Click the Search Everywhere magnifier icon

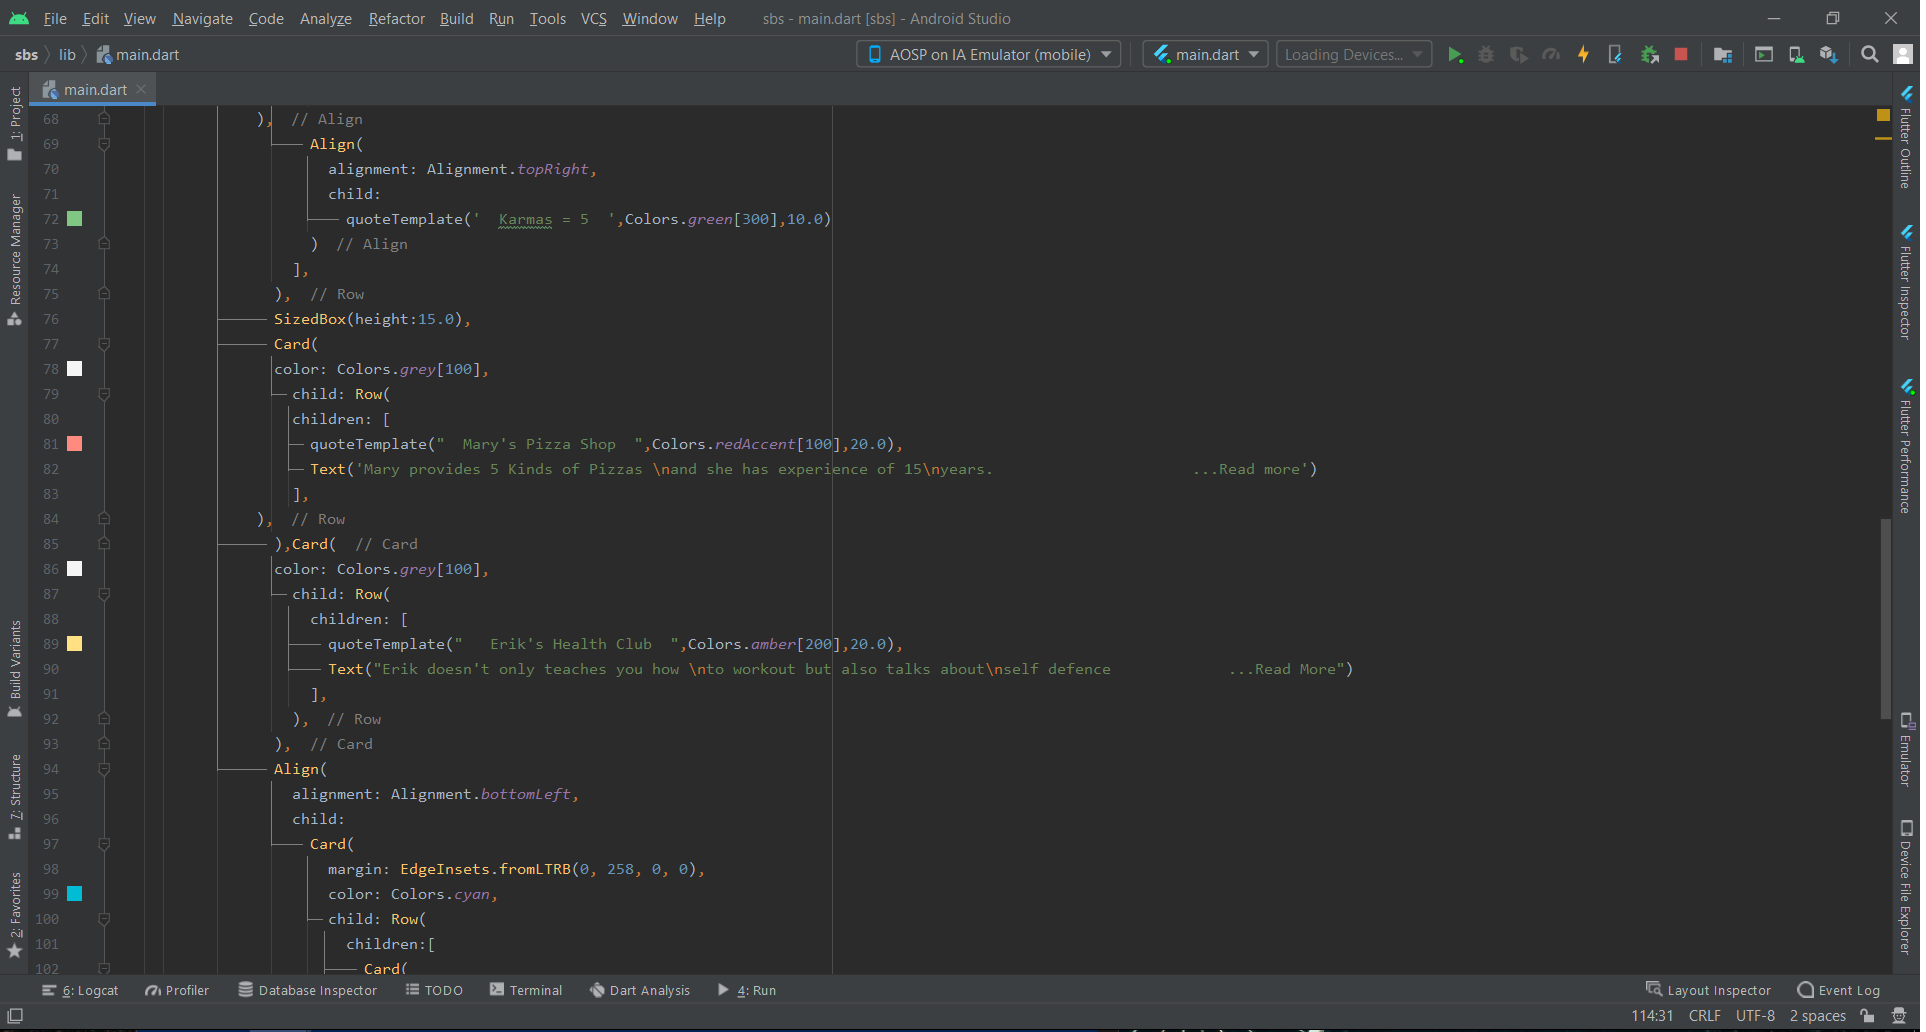1869,55
